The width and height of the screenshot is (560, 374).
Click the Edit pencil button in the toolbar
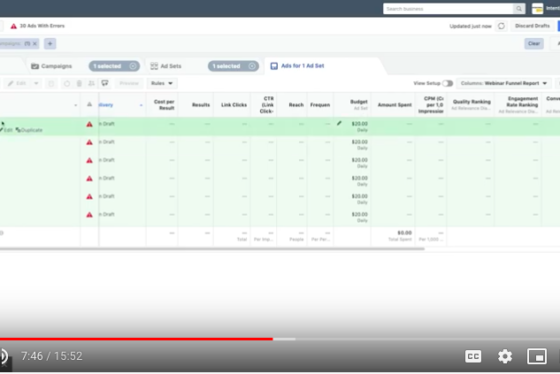[17, 83]
